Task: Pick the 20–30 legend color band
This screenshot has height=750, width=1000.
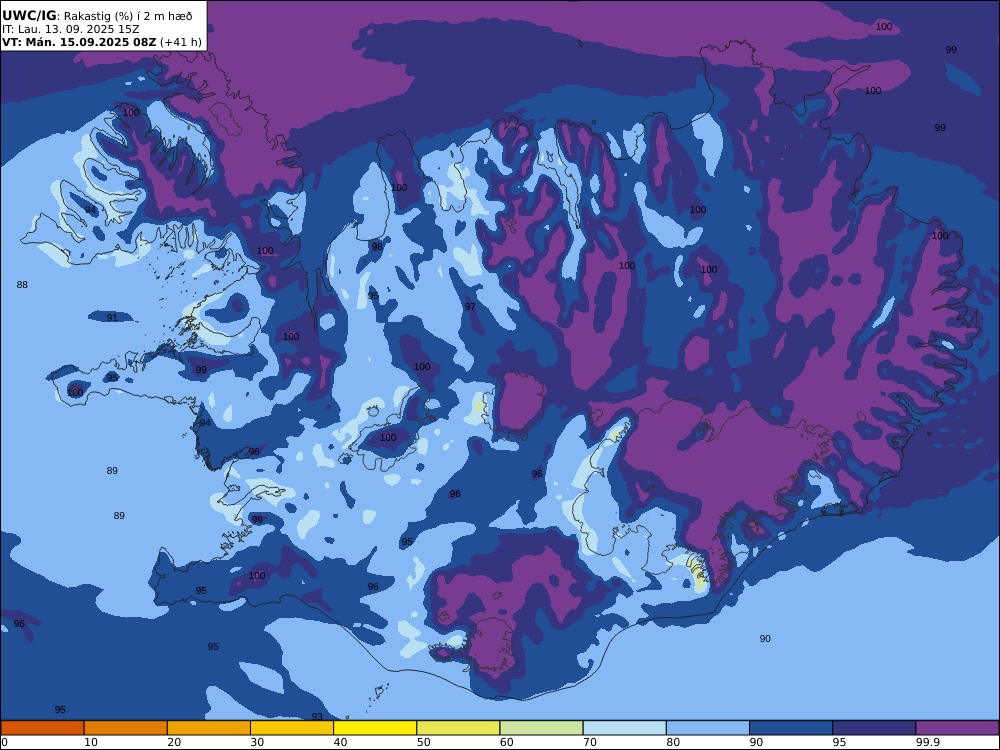Action: coord(209,728)
